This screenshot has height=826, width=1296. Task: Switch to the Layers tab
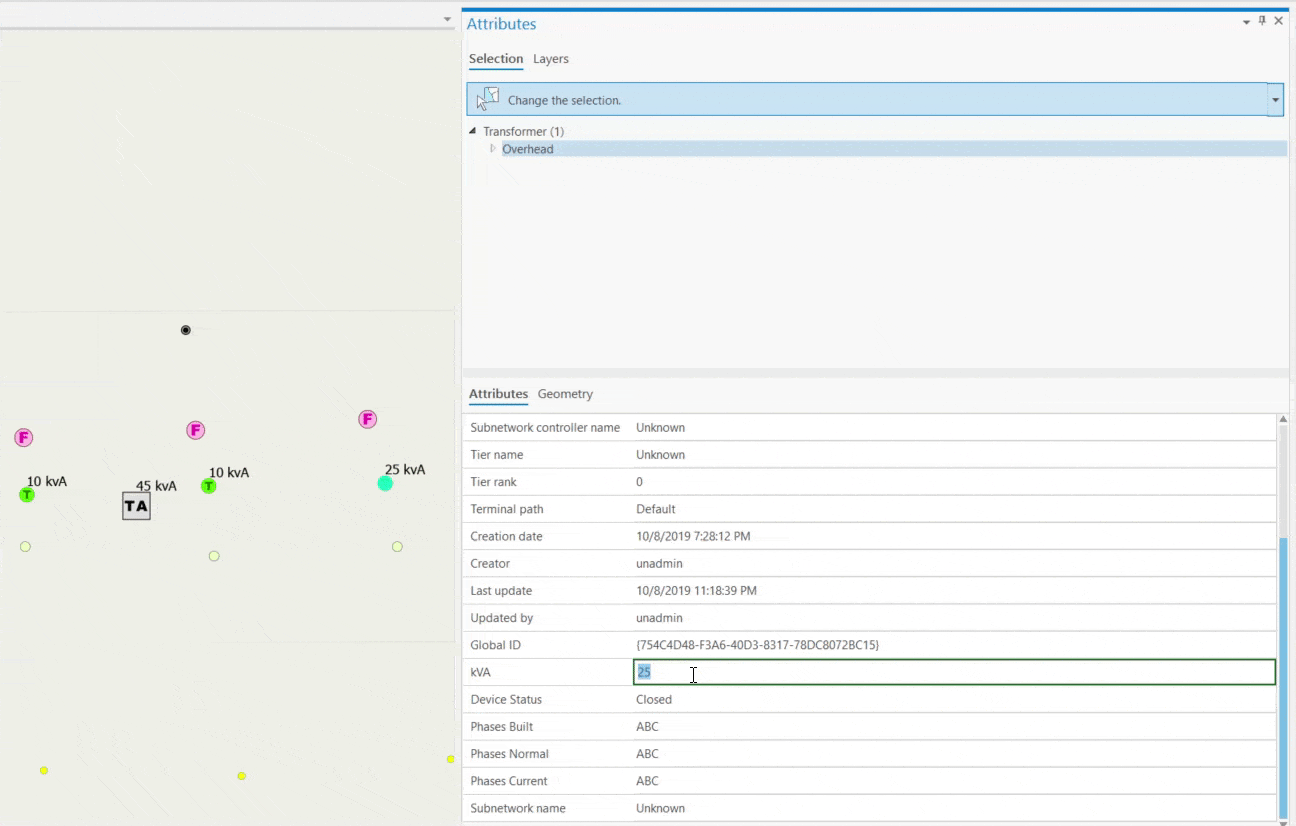(x=551, y=59)
